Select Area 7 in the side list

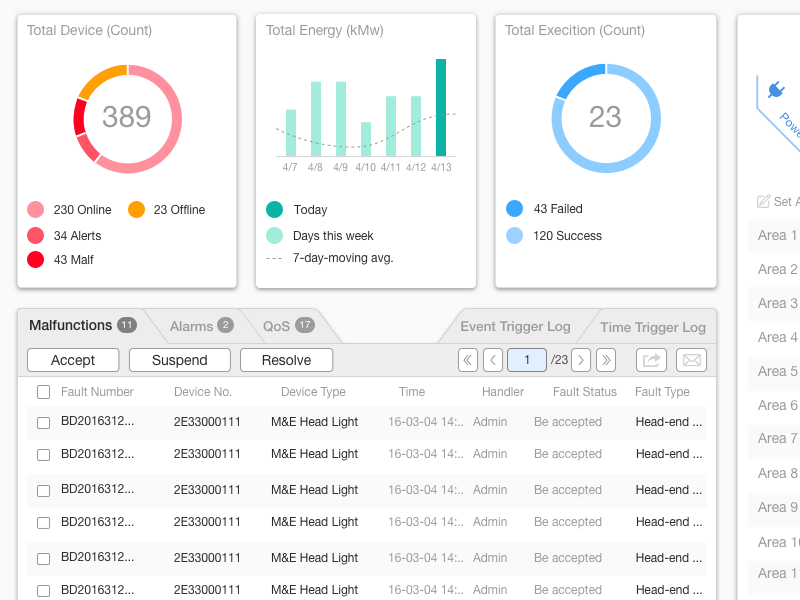tap(777, 438)
